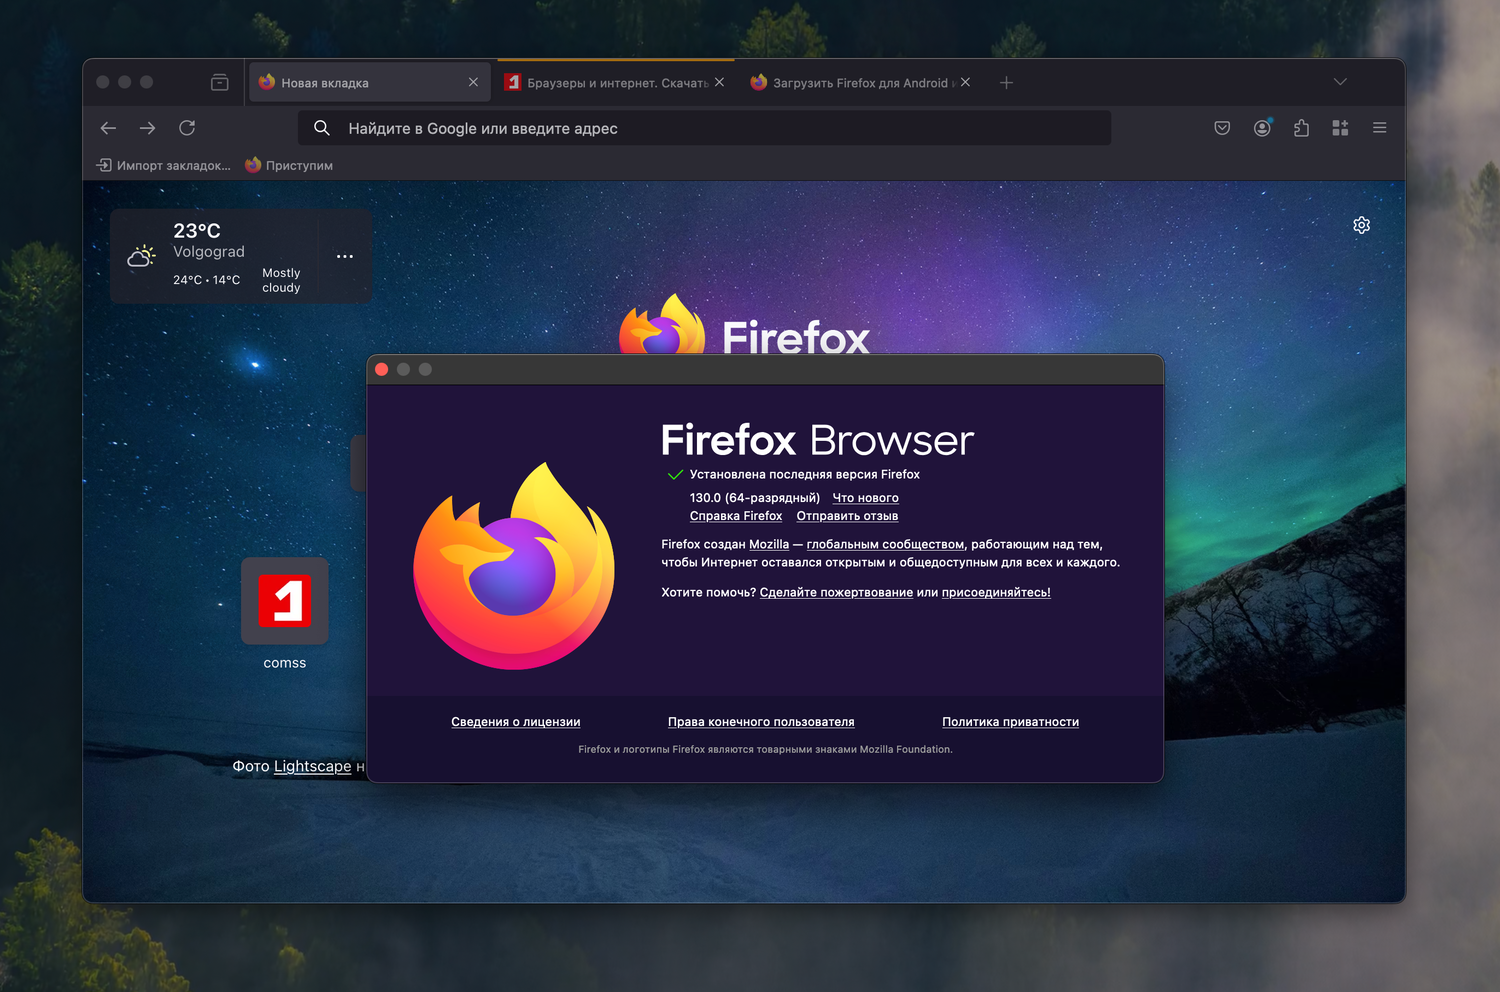Click the 23°C temperature reading
1500x992 pixels.
197,231
